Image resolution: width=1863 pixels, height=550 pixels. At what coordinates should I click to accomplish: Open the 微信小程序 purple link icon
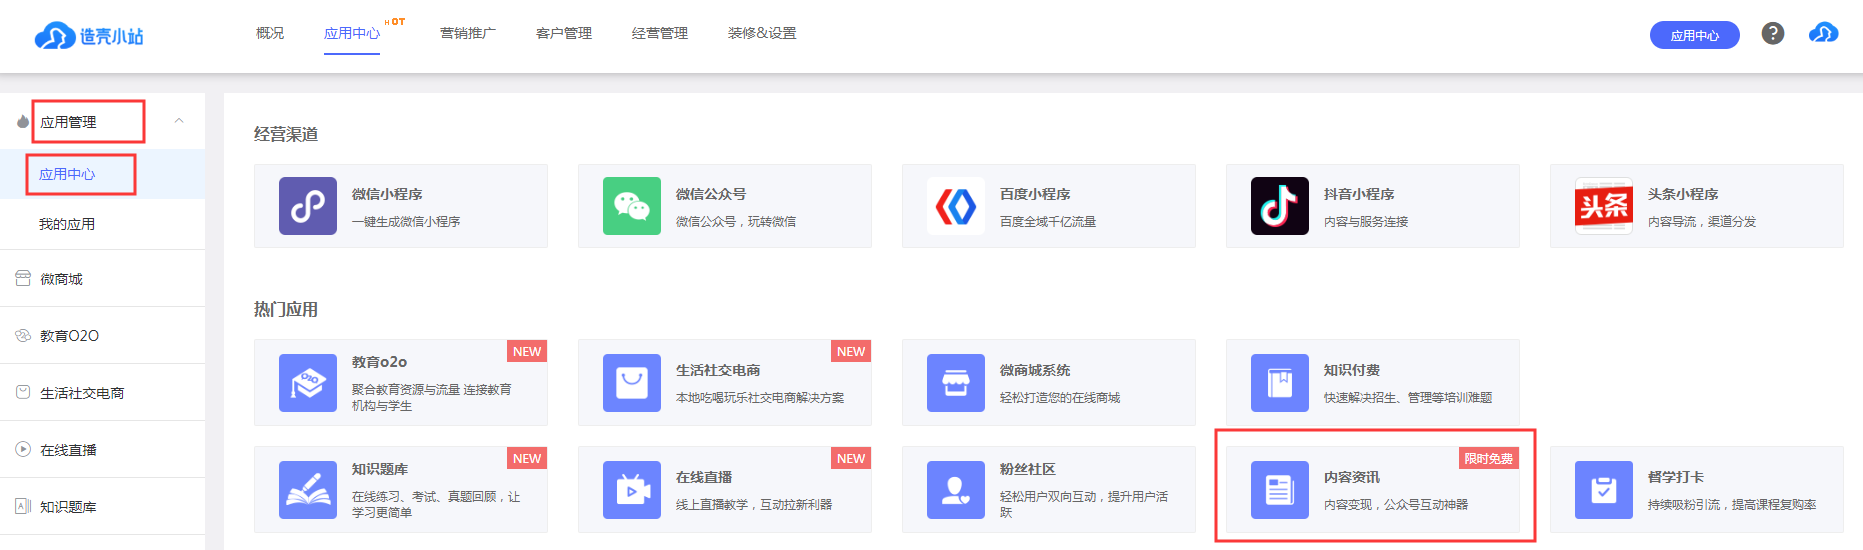(308, 206)
